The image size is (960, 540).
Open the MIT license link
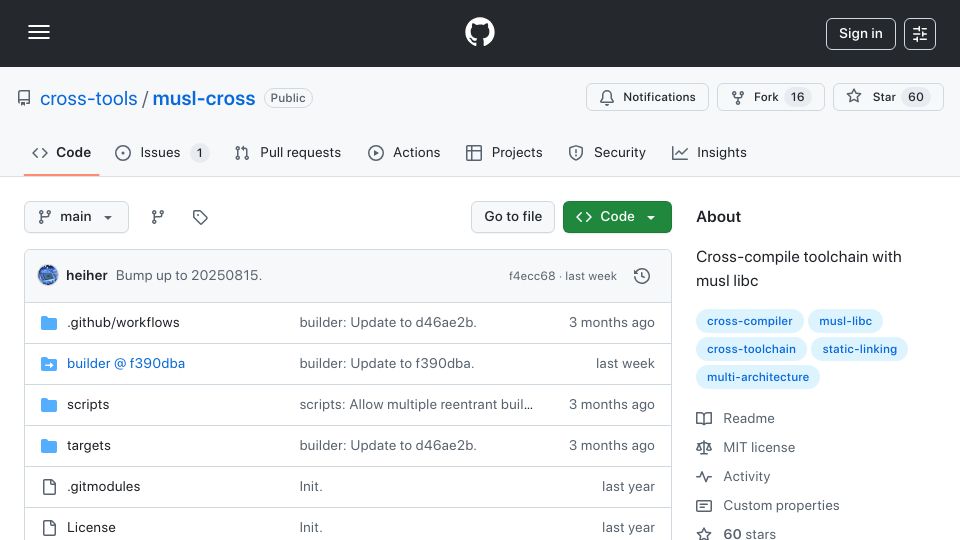(759, 448)
